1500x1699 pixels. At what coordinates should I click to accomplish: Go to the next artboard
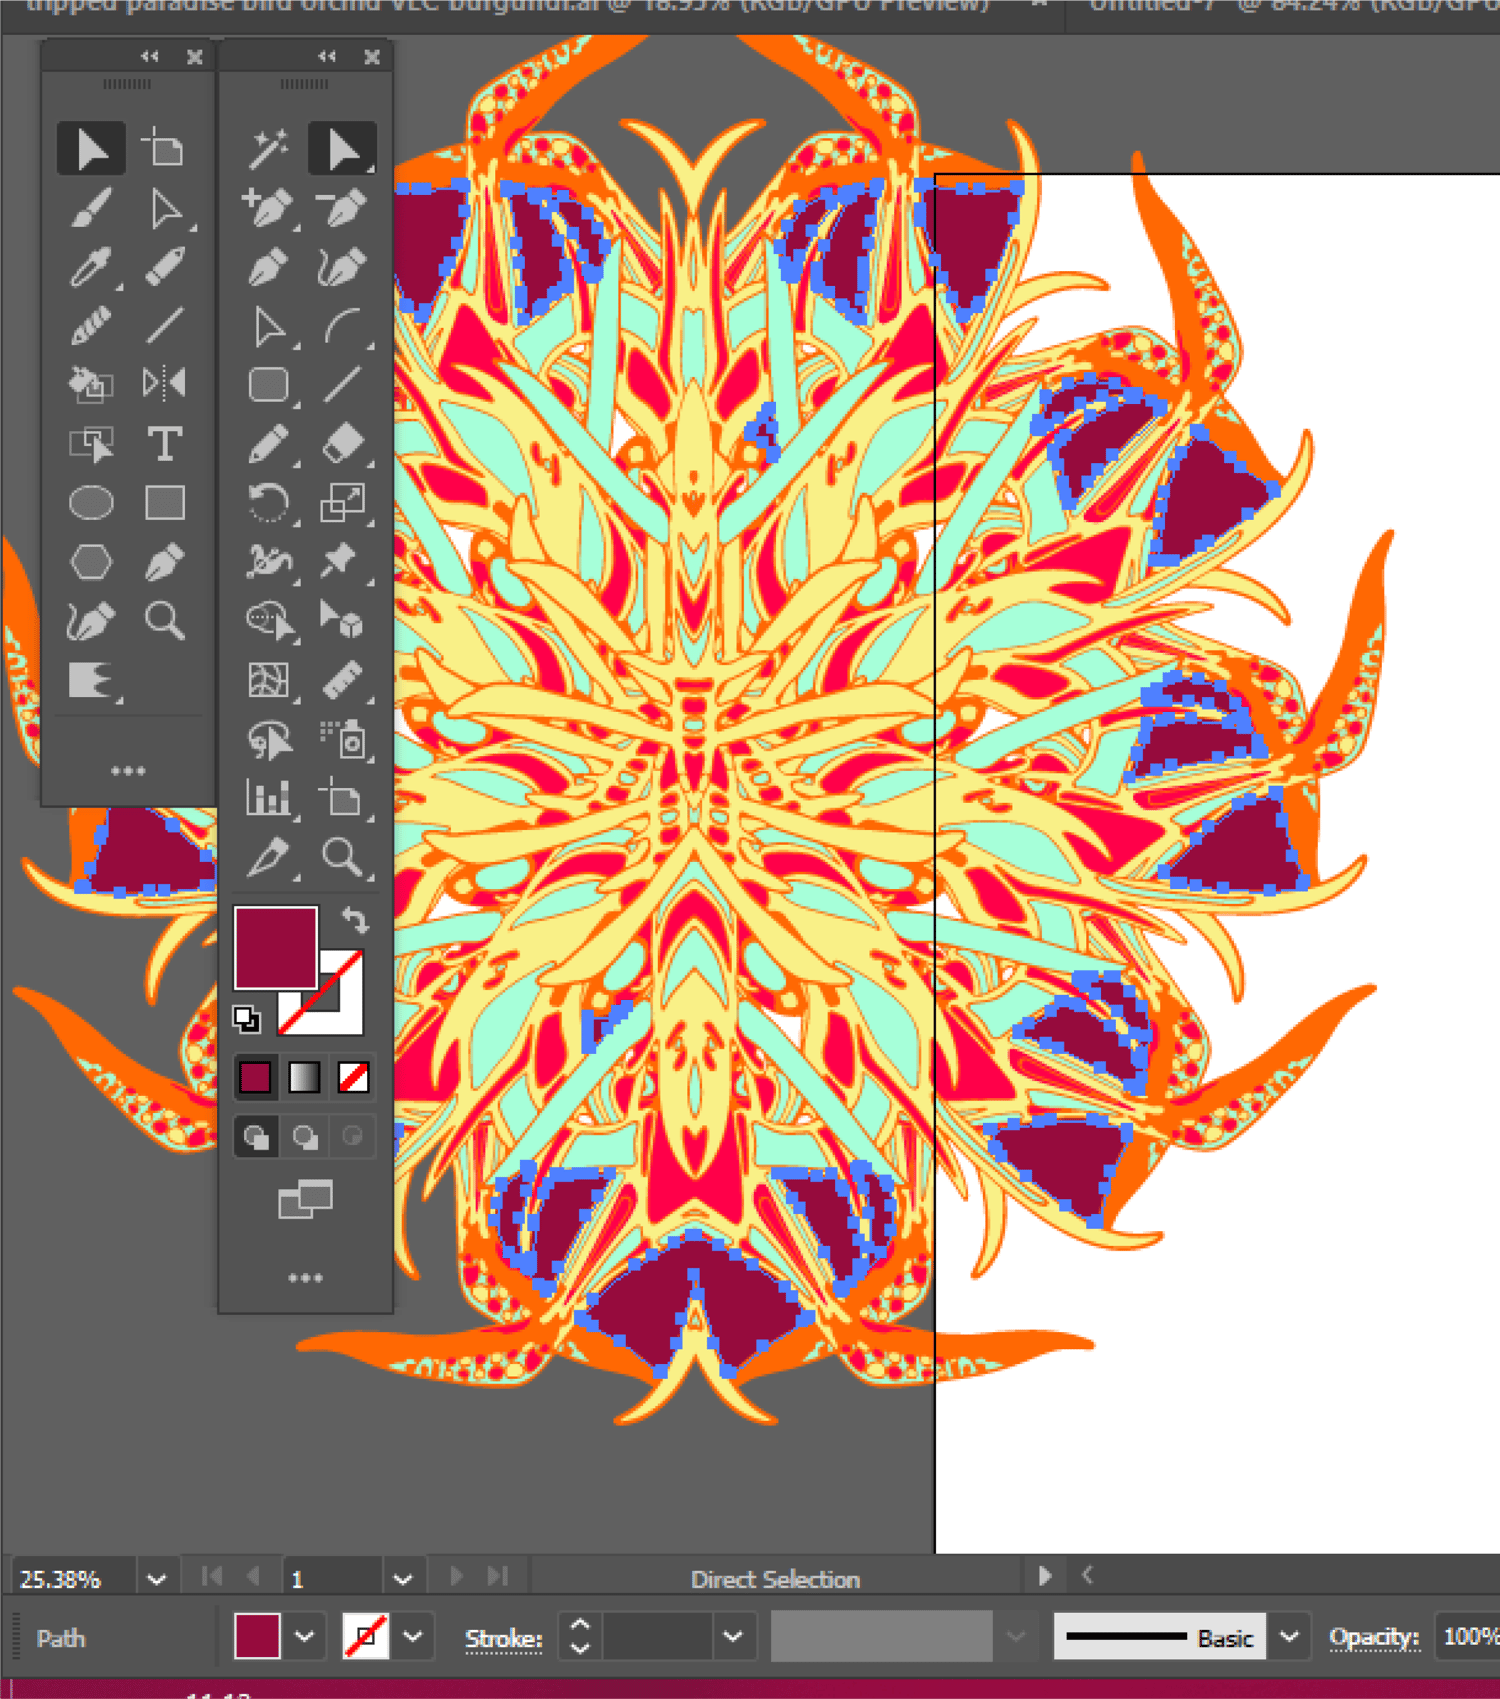pyautogui.click(x=457, y=1577)
